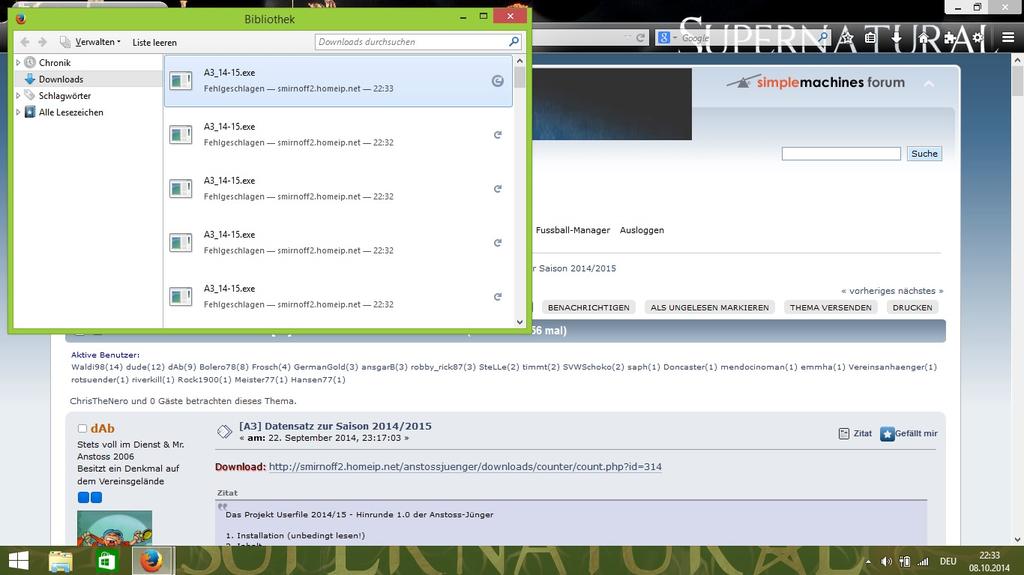Open the Windows Store taskbar icon

[106, 561]
